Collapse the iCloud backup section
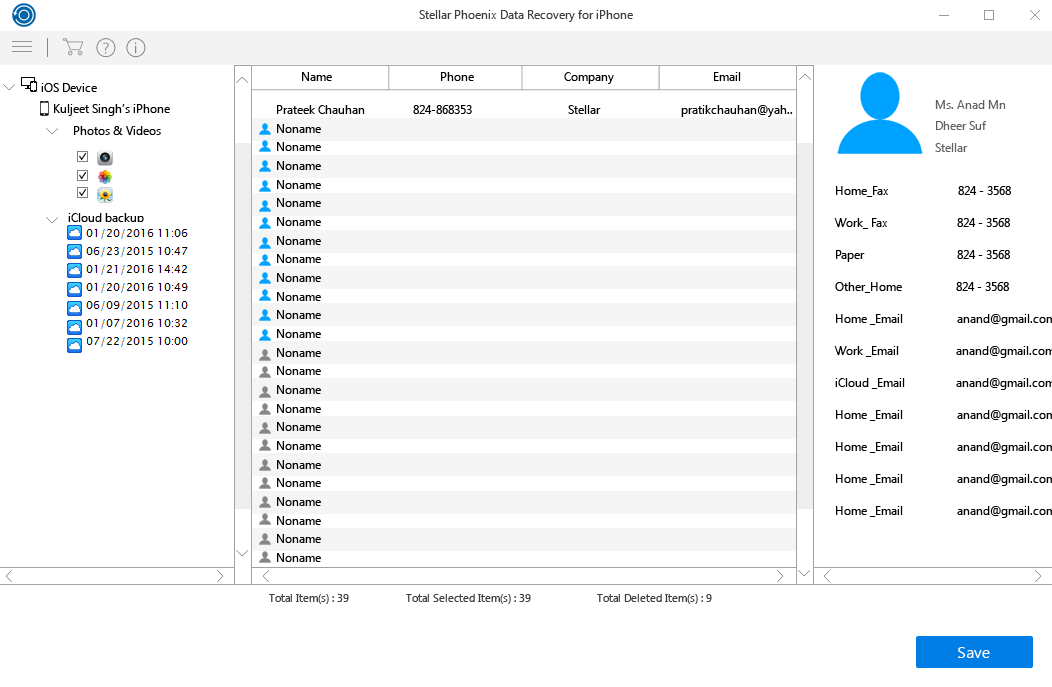The image size is (1052, 687). [52, 219]
